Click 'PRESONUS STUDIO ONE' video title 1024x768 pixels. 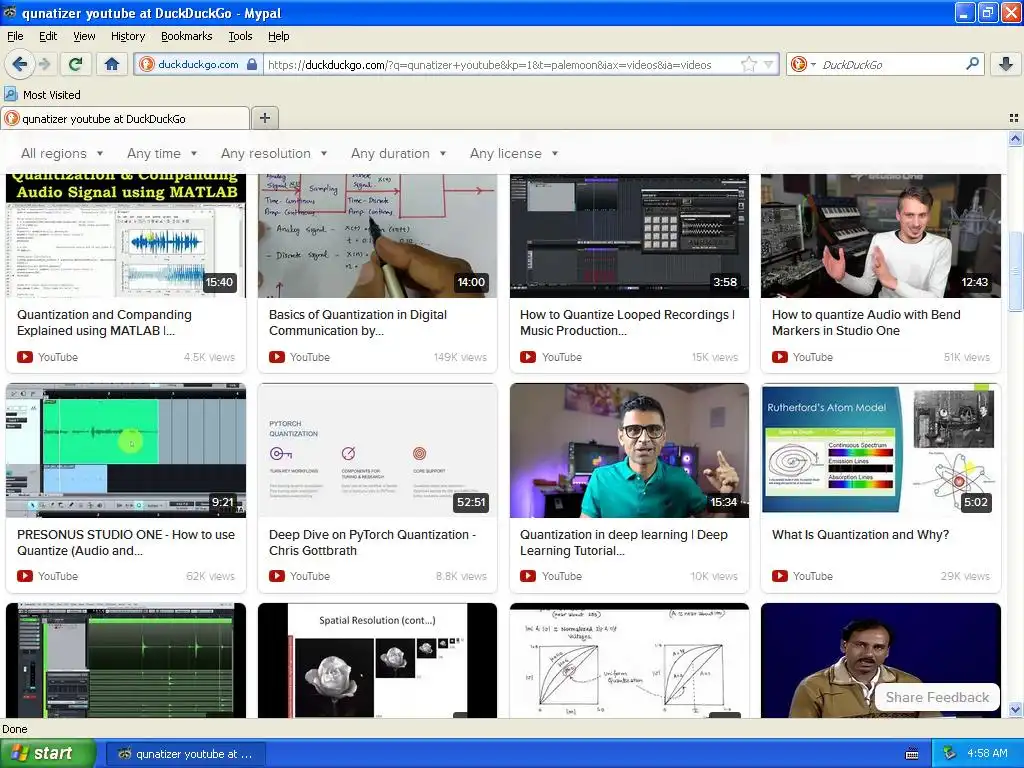coord(126,542)
